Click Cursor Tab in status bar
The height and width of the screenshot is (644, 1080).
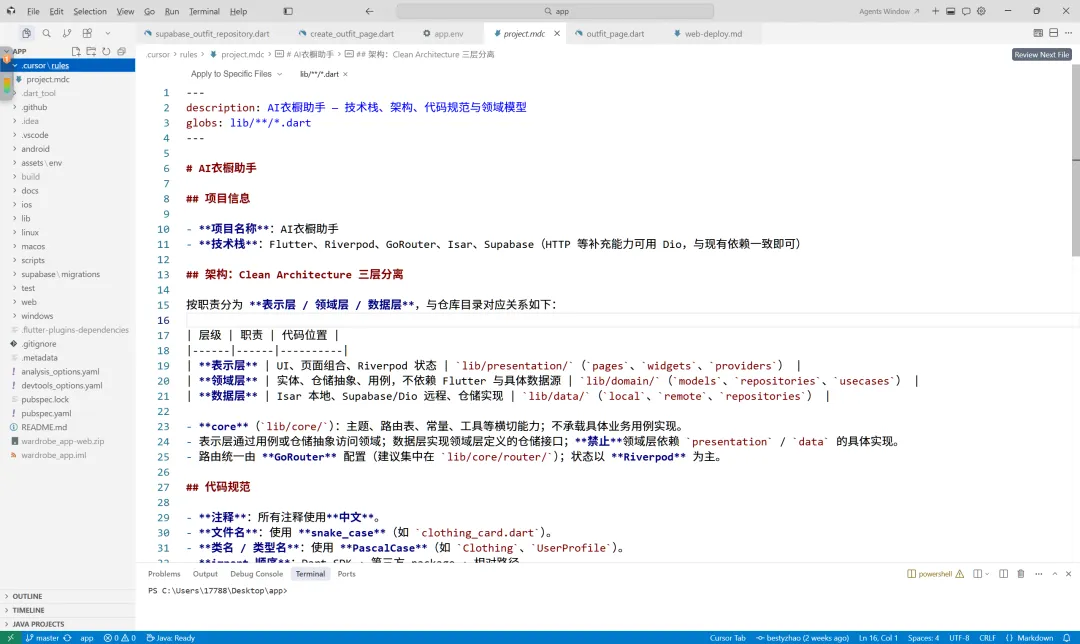727,638
